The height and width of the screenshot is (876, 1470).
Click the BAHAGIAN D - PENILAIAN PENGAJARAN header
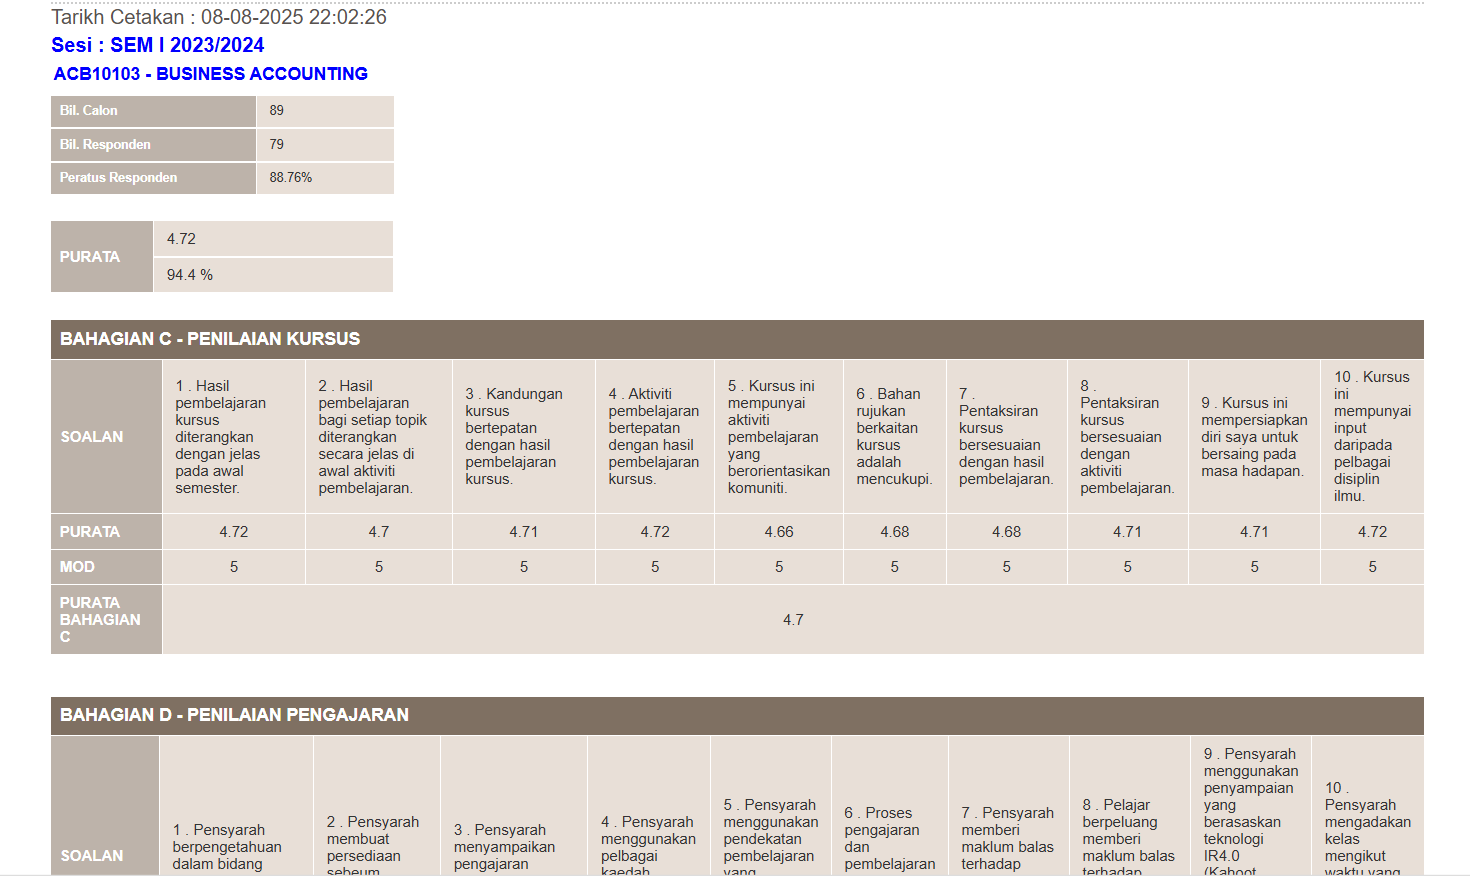pos(737,715)
